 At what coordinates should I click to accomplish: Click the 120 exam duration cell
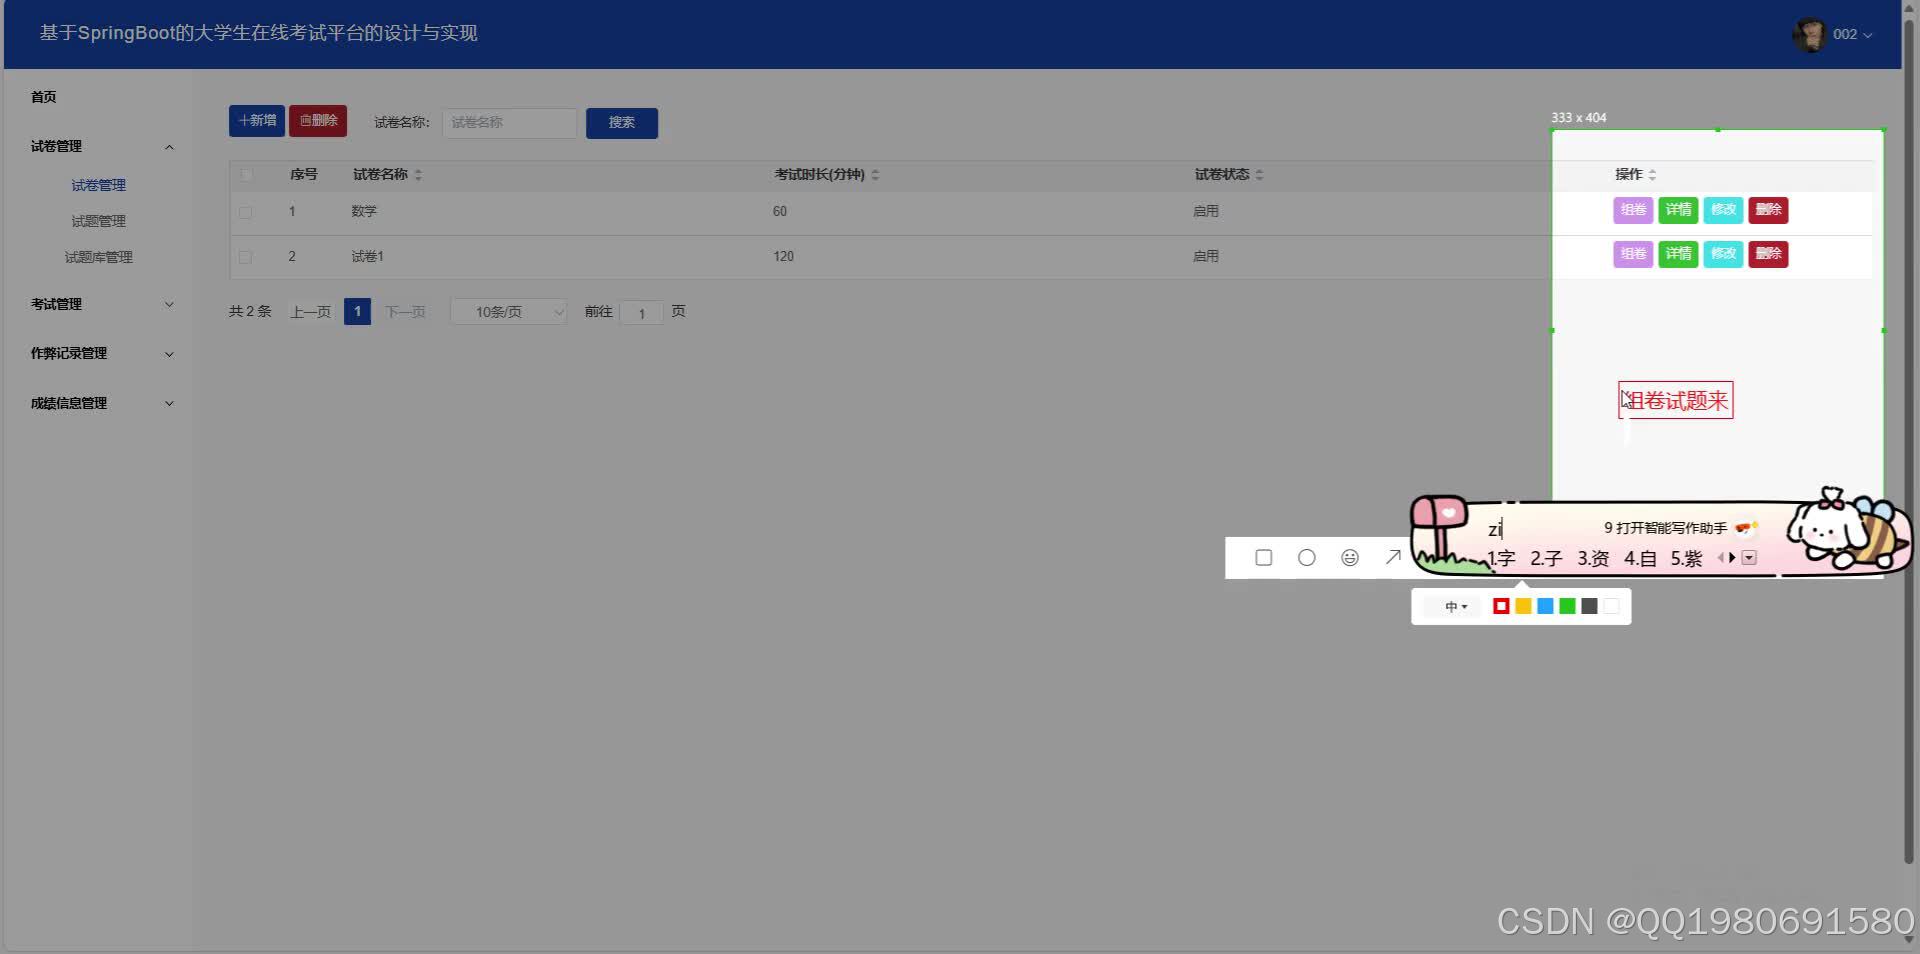click(x=783, y=257)
